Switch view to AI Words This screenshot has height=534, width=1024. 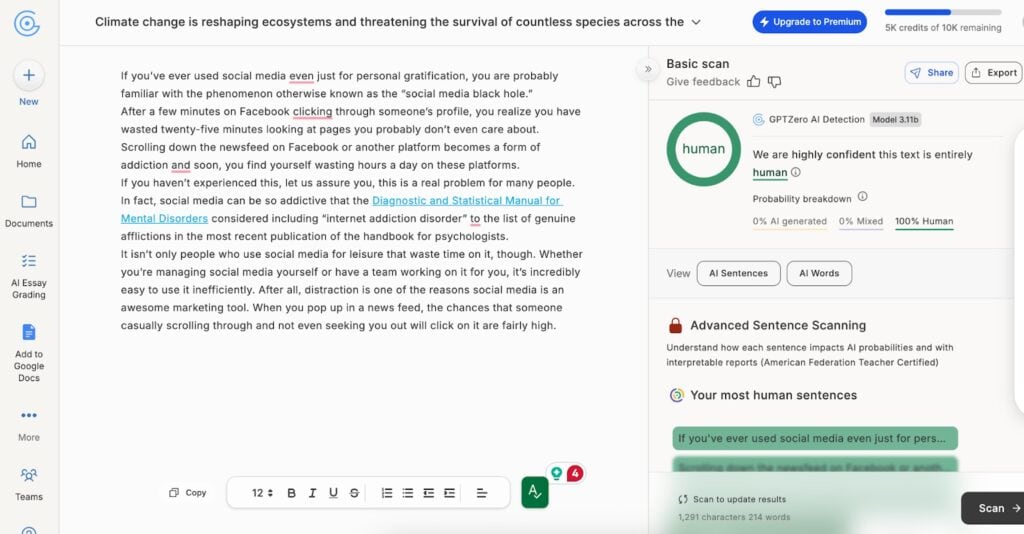tap(819, 273)
